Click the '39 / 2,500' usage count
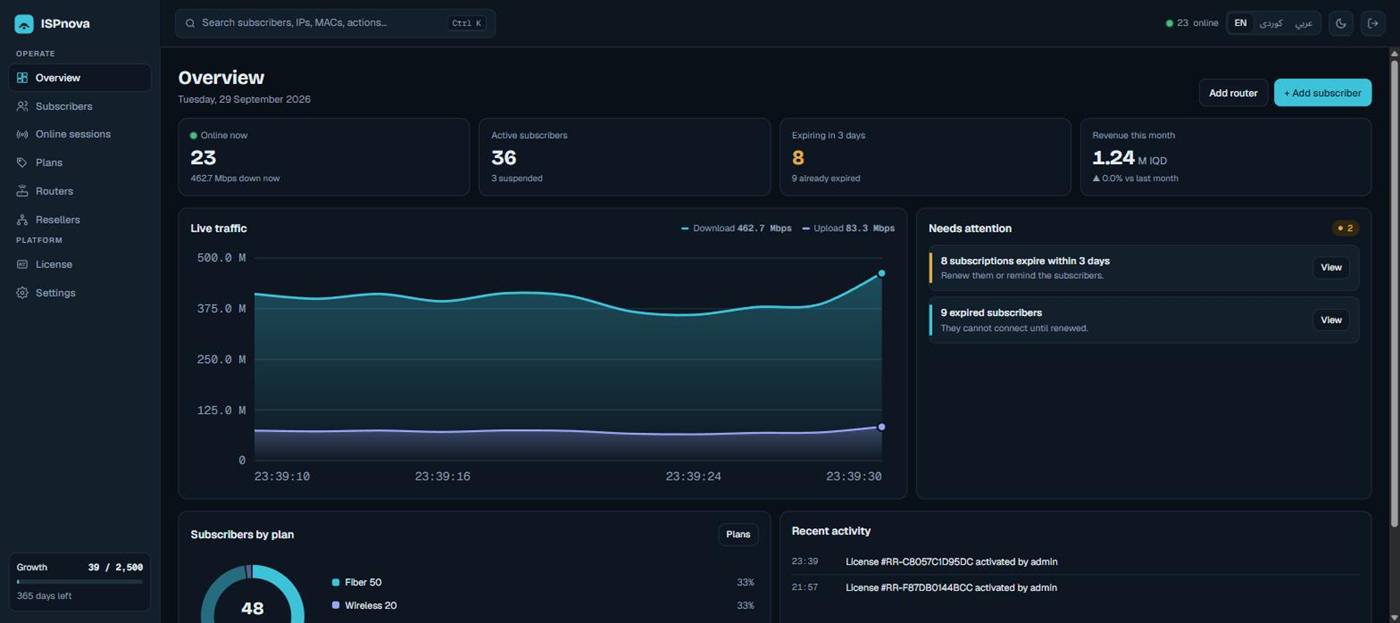1400x623 pixels. coord(115,567)
